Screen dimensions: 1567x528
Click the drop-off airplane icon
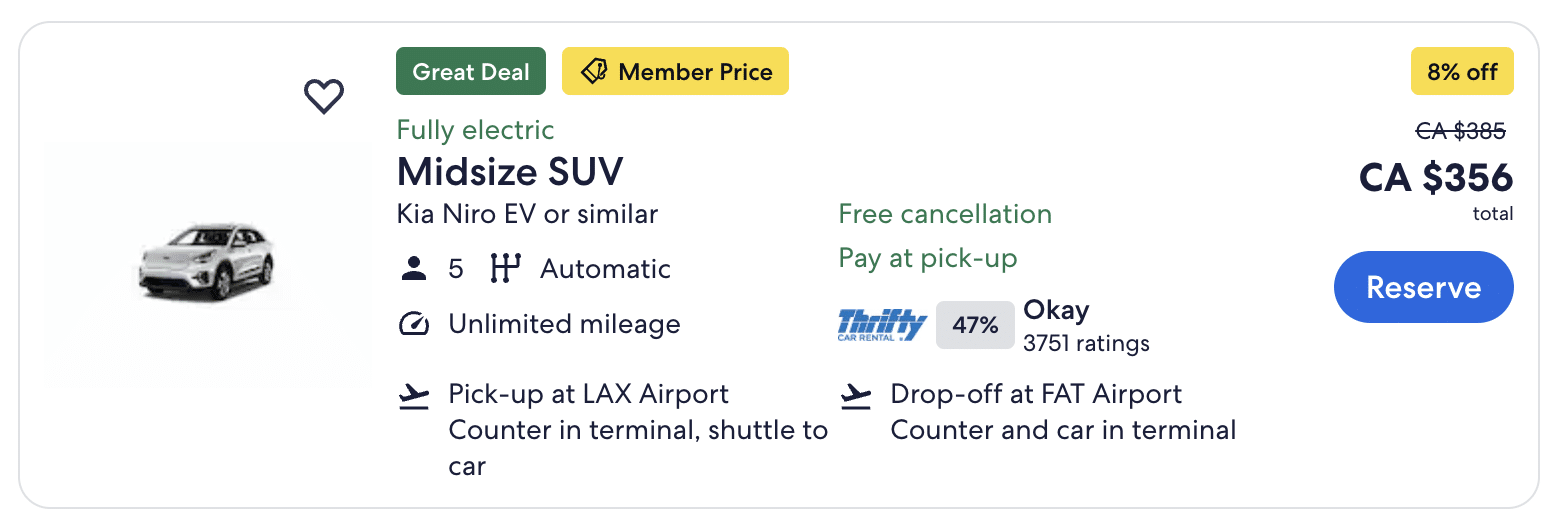pyautogui.click(x=855, y=397)
